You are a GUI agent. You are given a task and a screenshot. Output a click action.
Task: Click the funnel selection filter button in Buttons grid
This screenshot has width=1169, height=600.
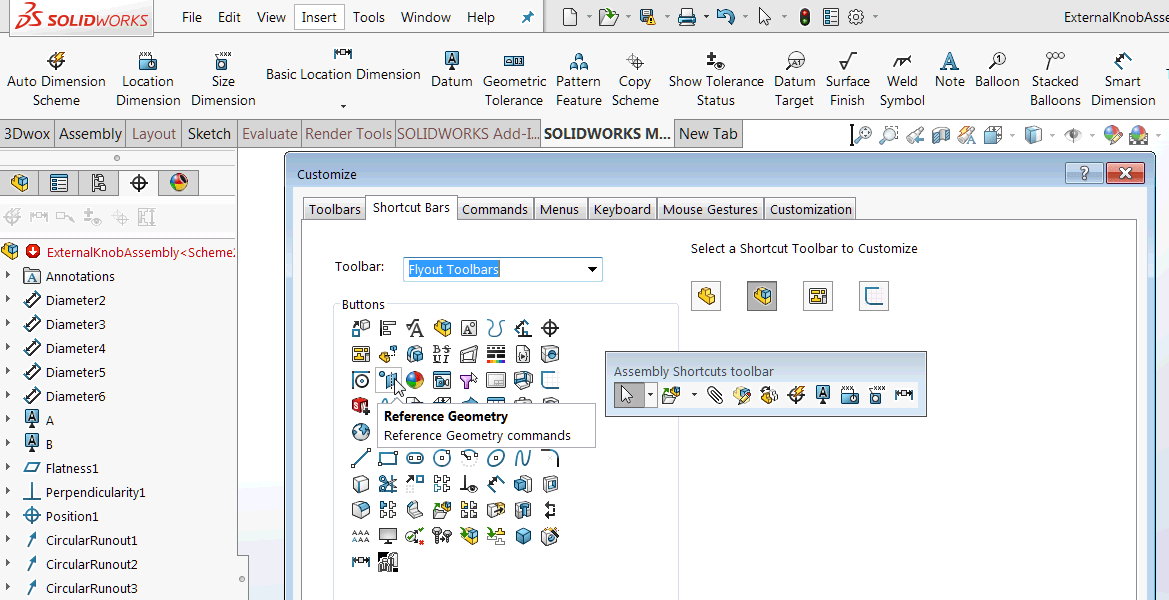pyautogui.click(x=468, y=380)
